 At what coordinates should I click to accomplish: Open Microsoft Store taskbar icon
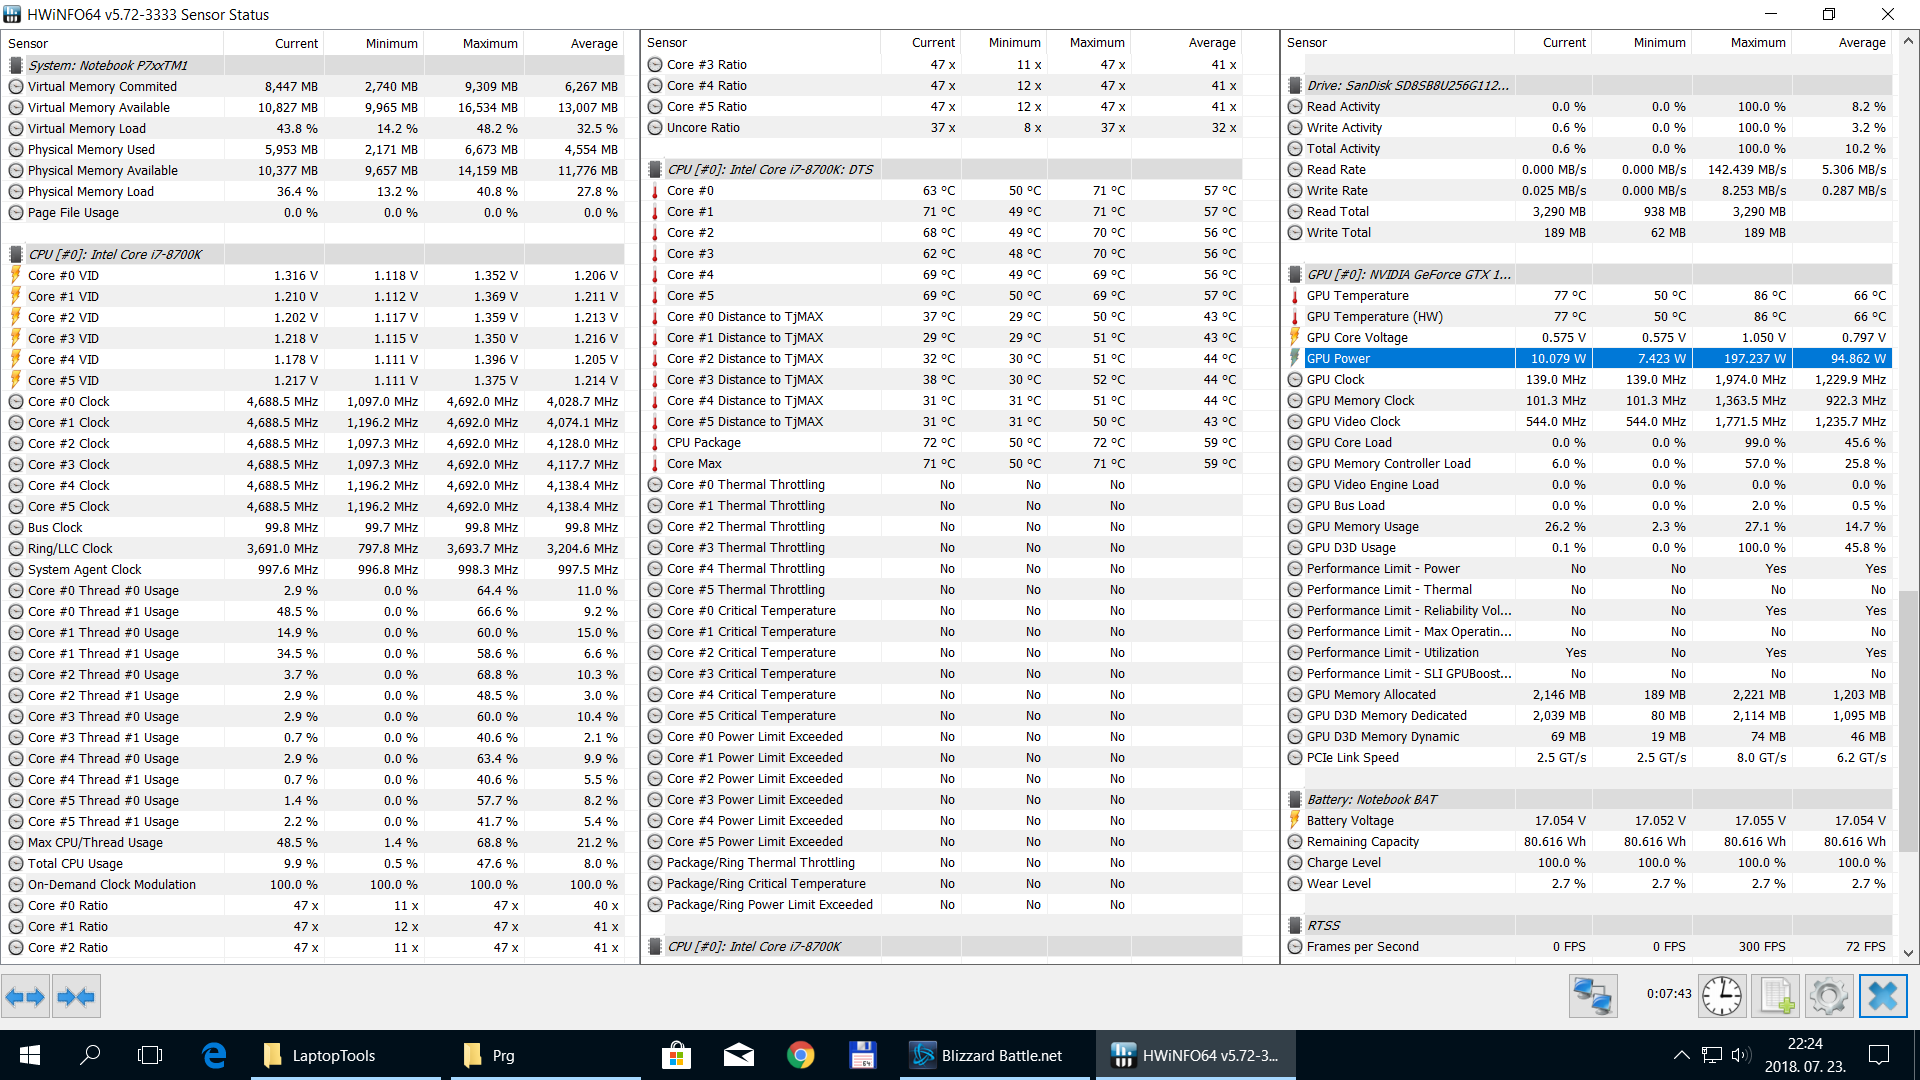pos(677,1055)
